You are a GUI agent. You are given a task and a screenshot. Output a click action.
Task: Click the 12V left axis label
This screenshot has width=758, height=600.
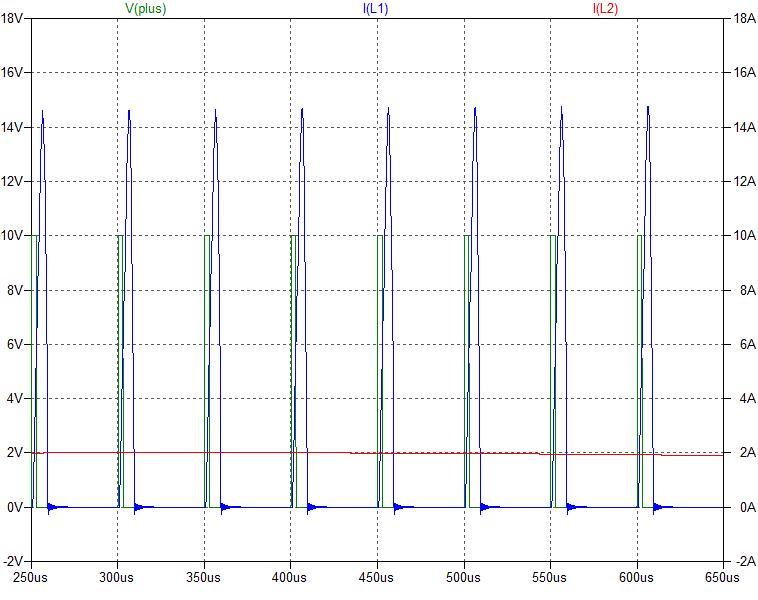[12, 181]
